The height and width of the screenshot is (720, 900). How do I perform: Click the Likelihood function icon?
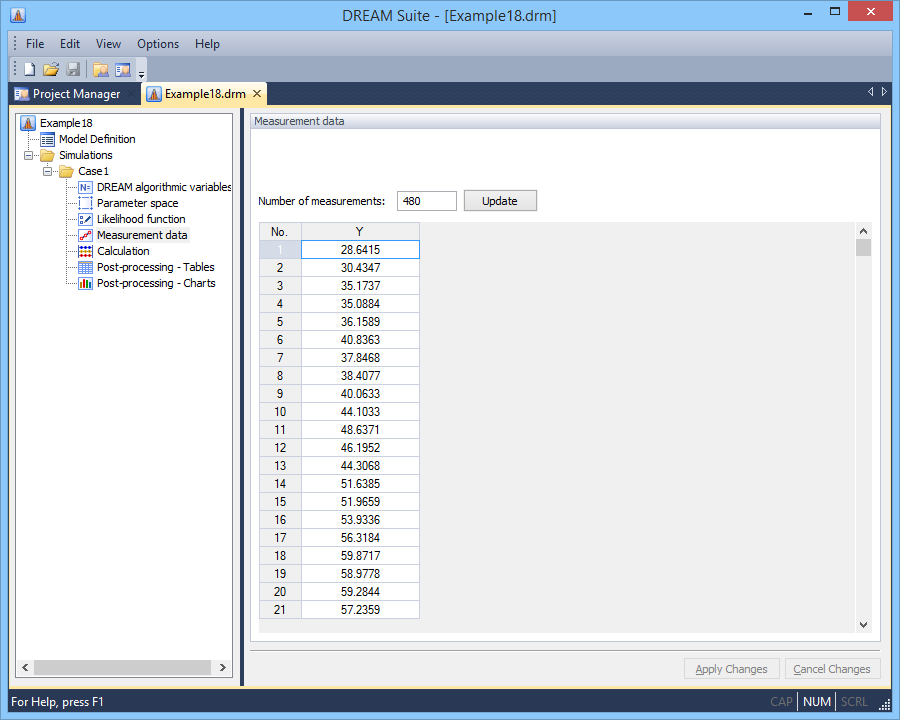tap(86, 219)
